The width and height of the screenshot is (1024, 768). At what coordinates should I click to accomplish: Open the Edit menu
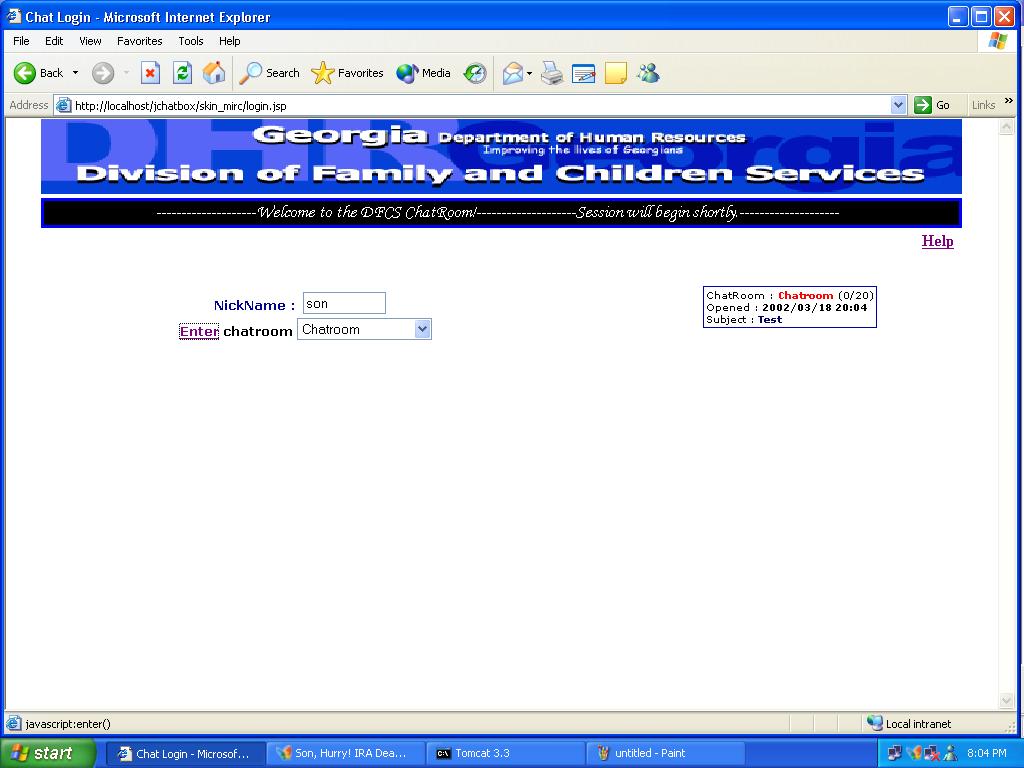(54, 41)
